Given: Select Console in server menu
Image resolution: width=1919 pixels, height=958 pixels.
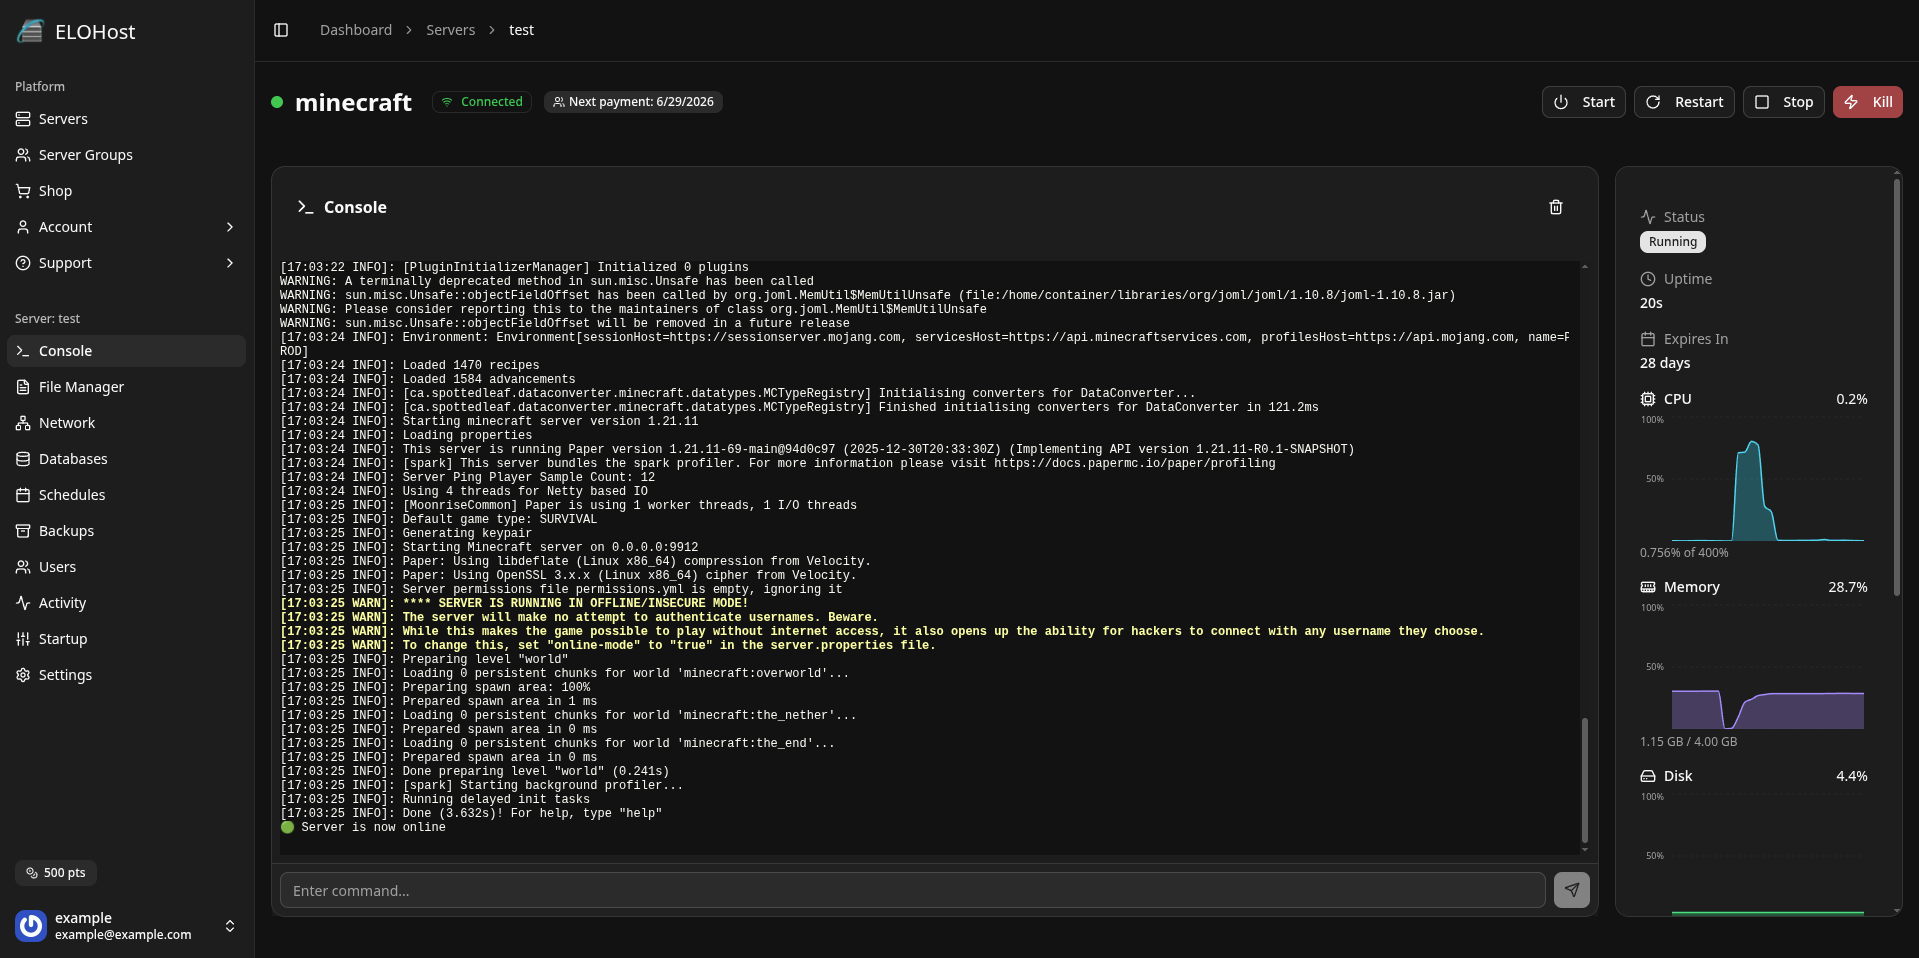Looking at the screenshot, I should tap(126, 351).
